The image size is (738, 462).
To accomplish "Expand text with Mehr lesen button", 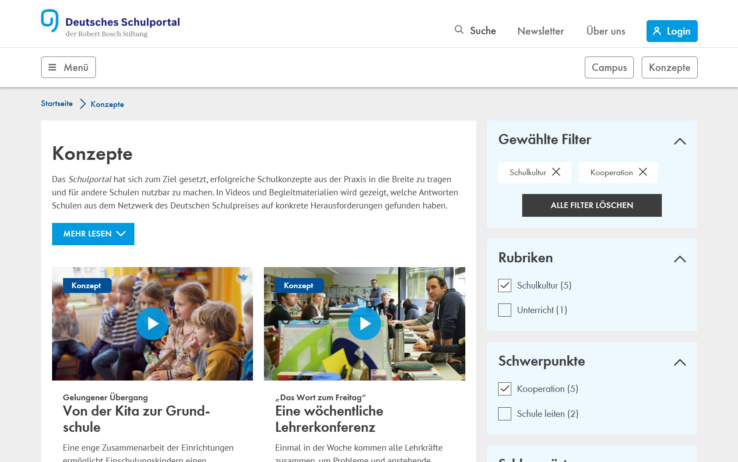I will coord(93,234).
